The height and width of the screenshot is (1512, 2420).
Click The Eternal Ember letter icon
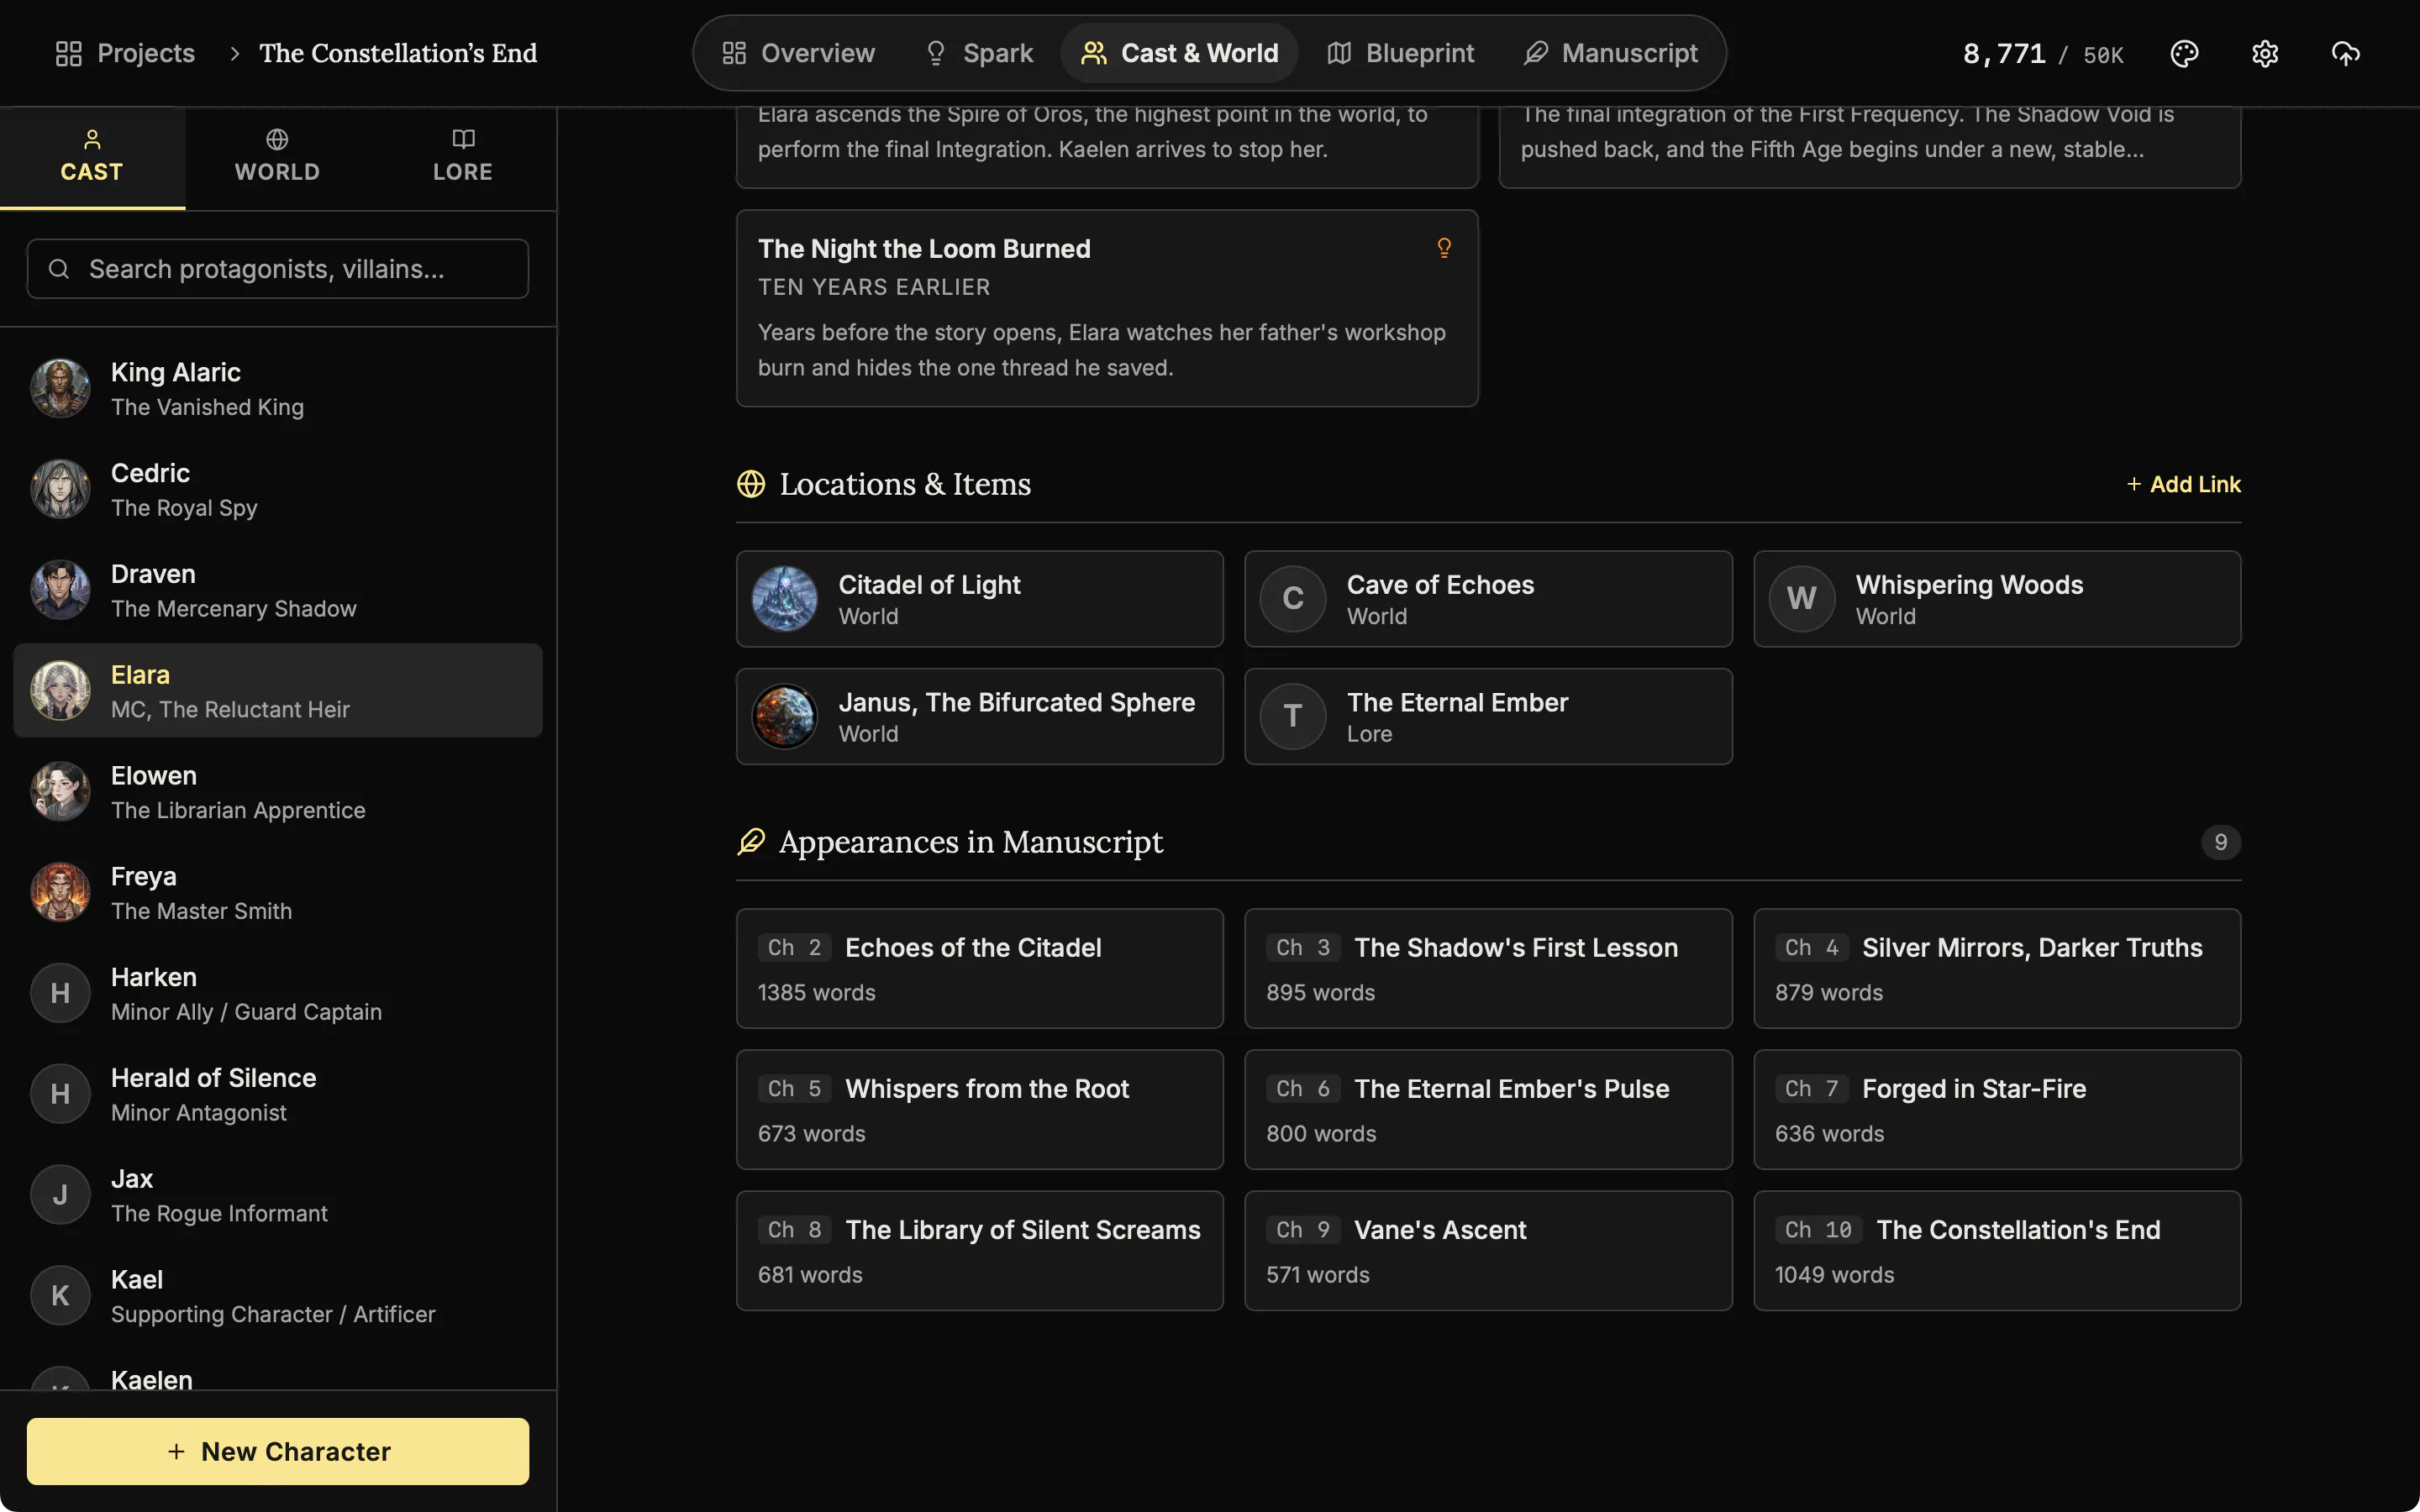tap(1293, 717)
